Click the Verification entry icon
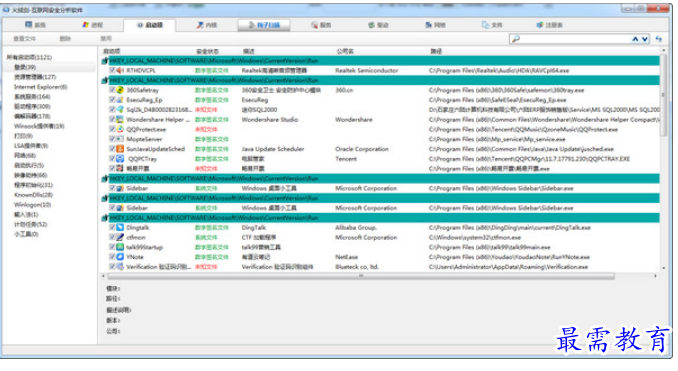The image size is (678, 371). pos(120,267)
